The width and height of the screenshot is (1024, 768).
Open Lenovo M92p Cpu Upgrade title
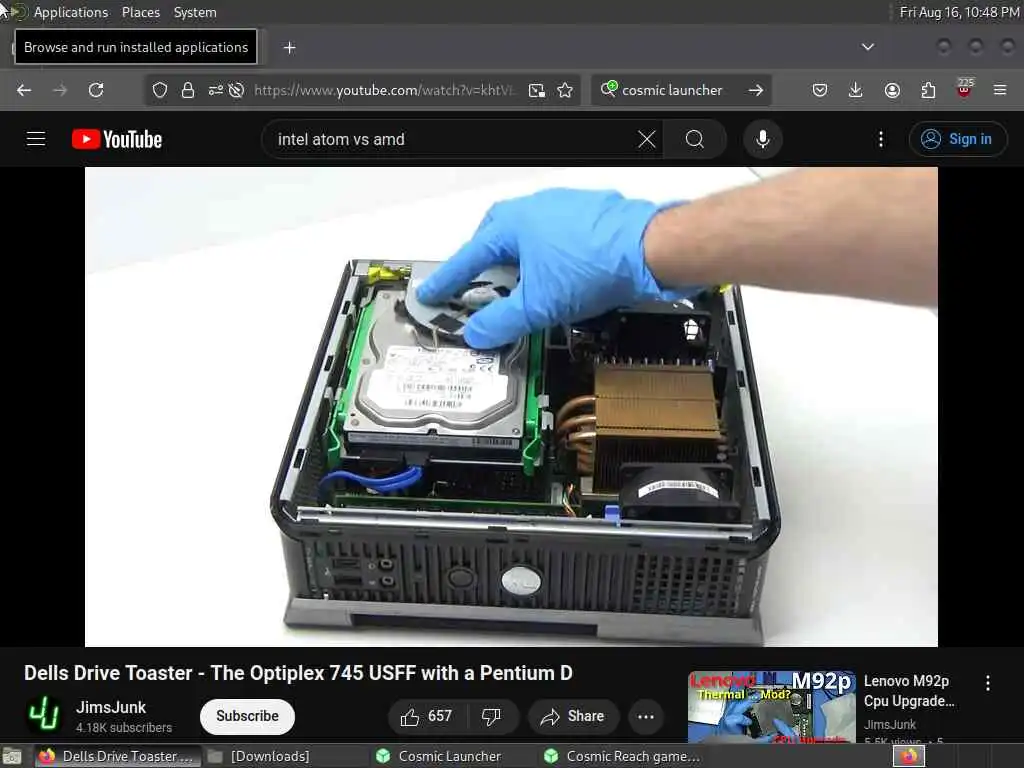(x=909, y=691)
